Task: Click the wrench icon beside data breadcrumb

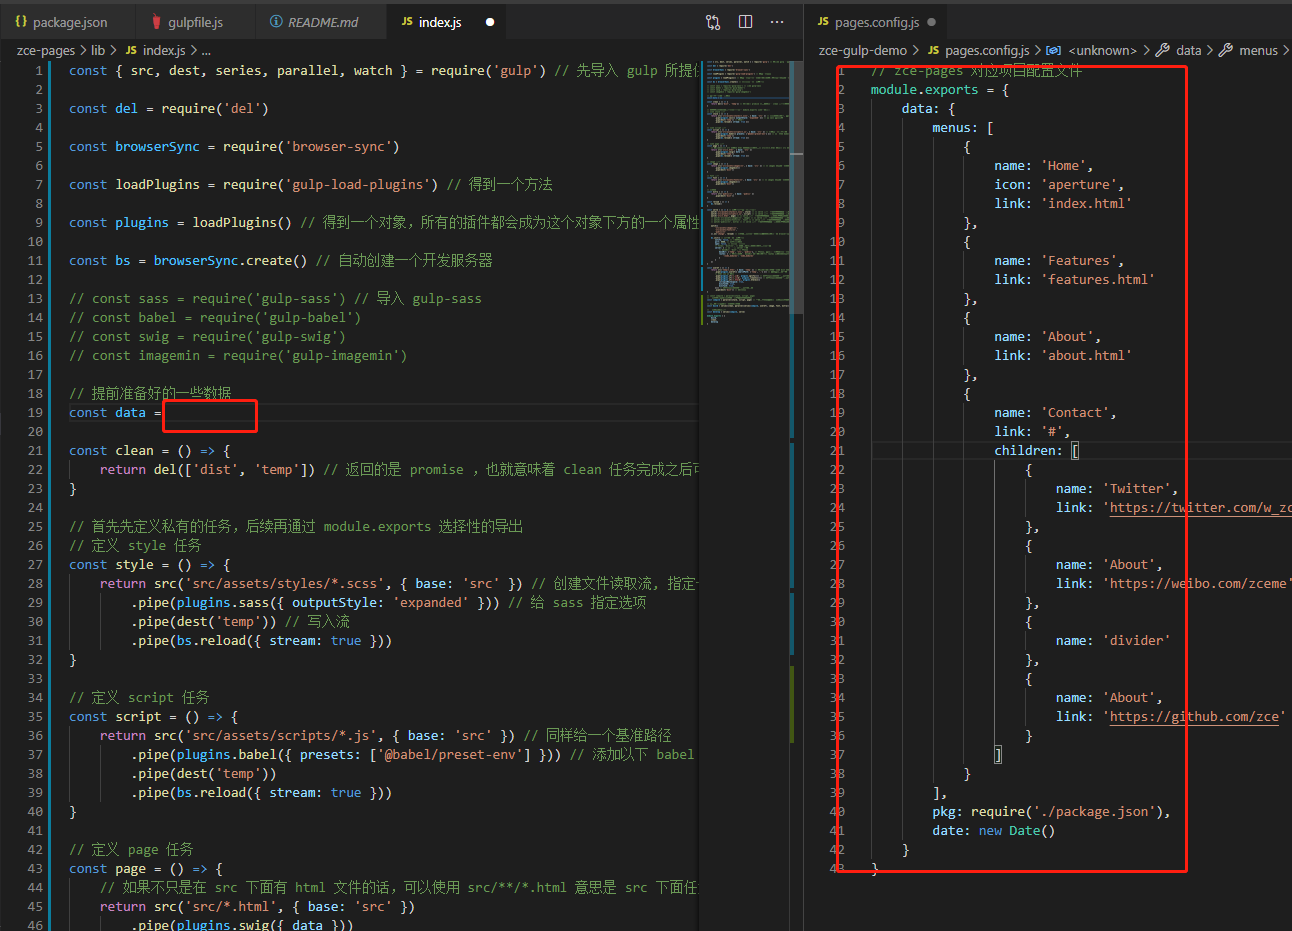Action: (1163, 50)
